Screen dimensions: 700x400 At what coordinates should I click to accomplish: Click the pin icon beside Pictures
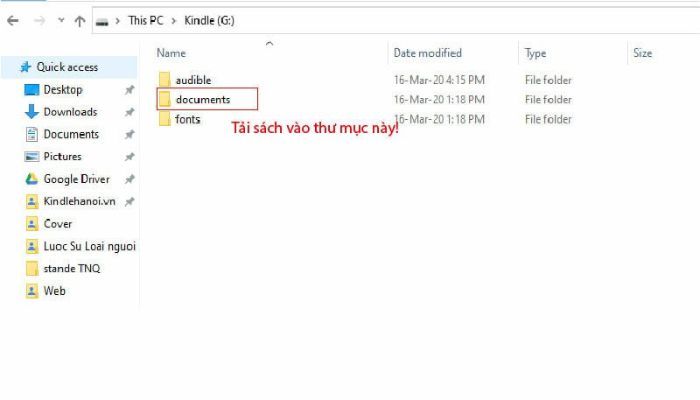pyautogui.click(x=129, y=157)
